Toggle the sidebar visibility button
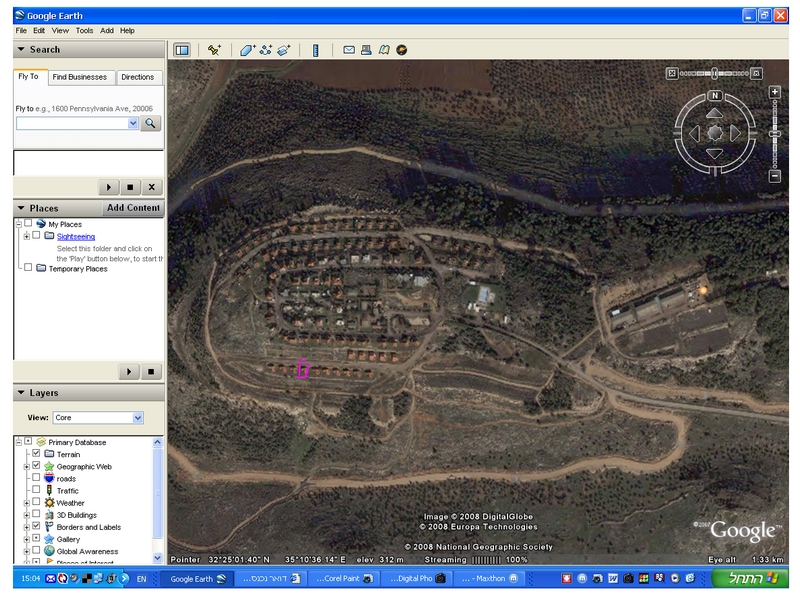 click(x=182, y=50)
